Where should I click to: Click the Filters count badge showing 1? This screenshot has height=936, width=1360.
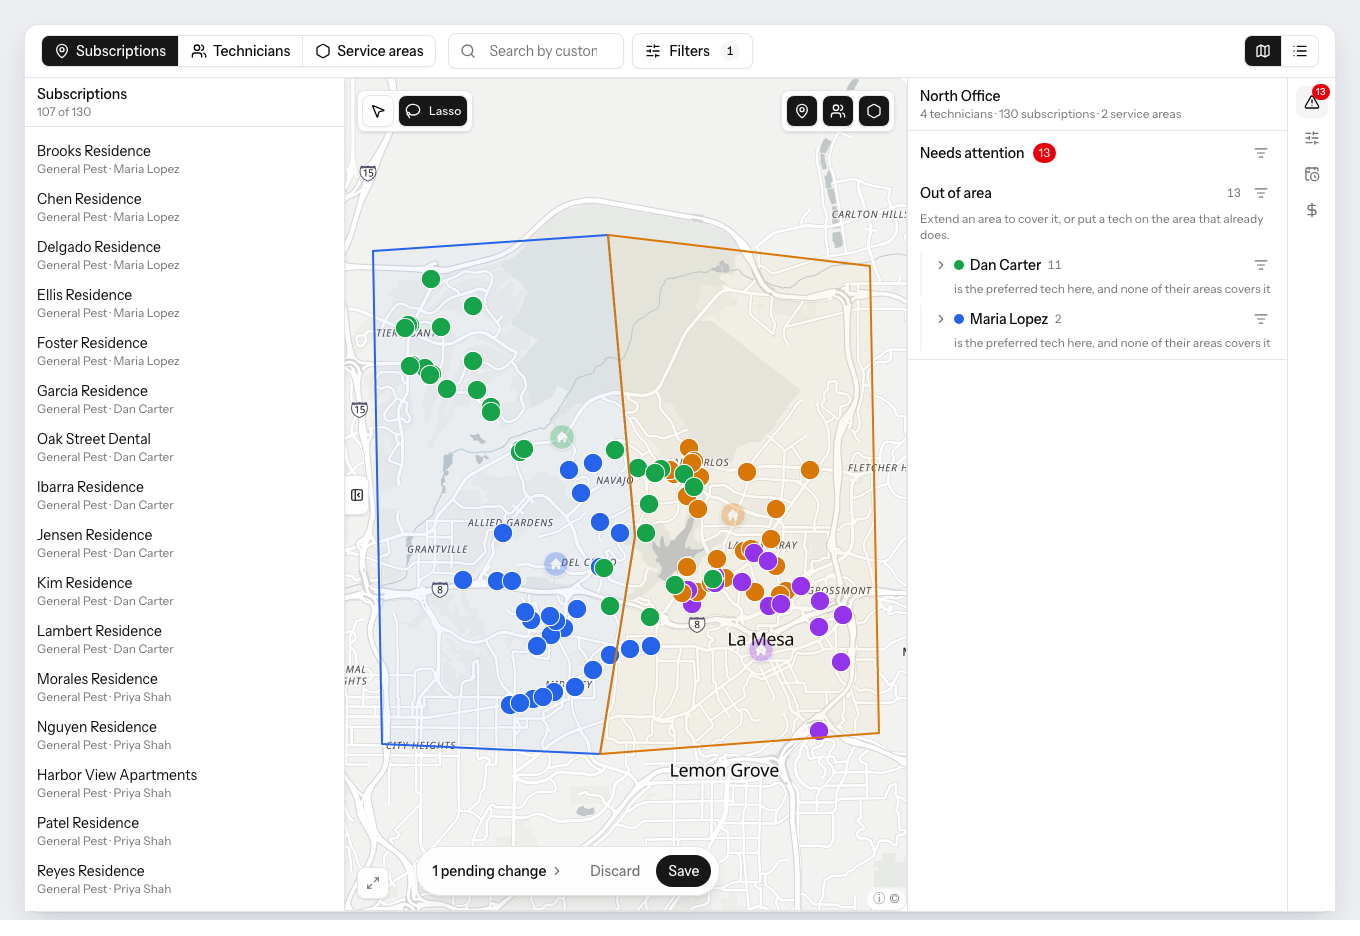[730, 51]
